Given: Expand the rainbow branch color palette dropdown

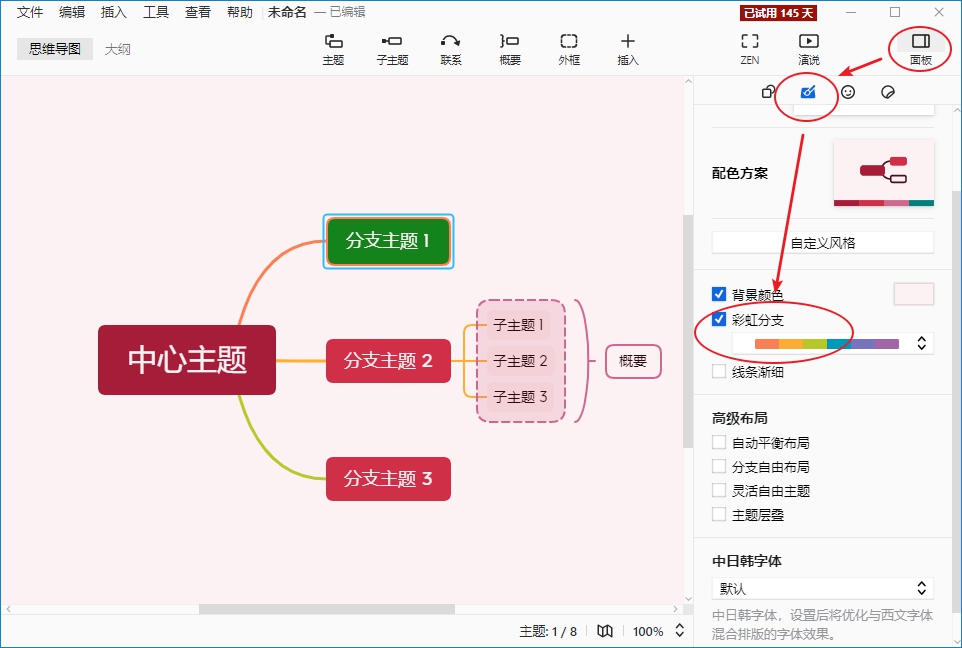Looking at the screenshot, I should pyautogui.click(x=920, y=343).
